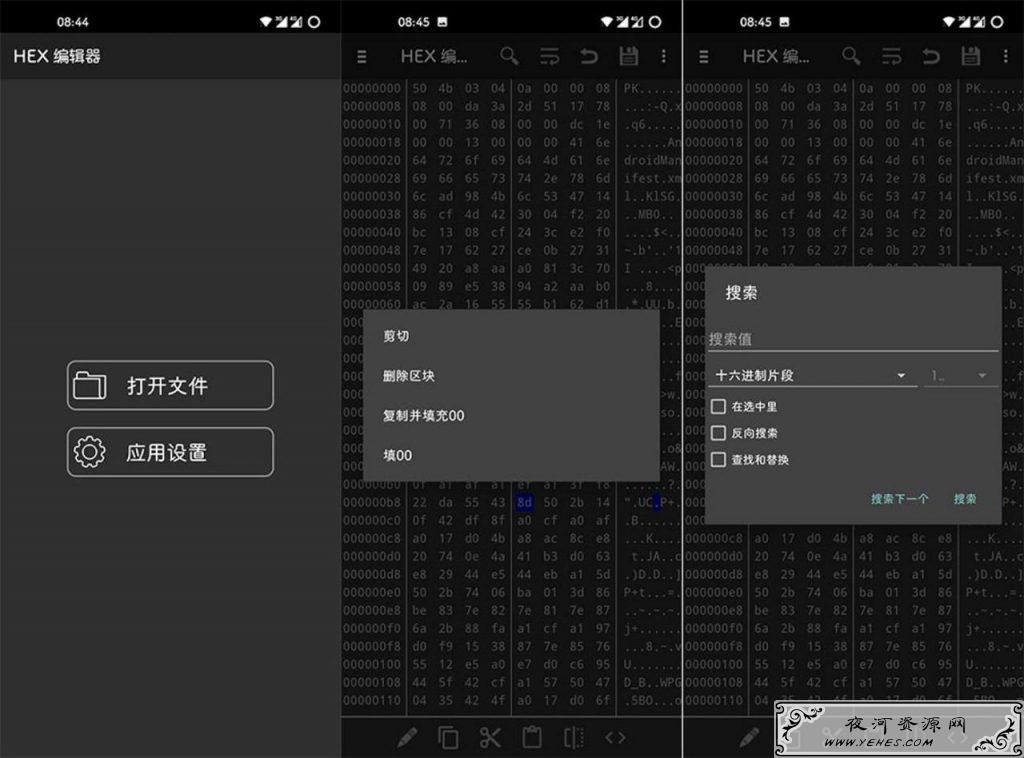Tap offset 00000048 in right hex view
Image resolution: width=1024 pixels, height=758 pixels.
[x=714, y=250]
